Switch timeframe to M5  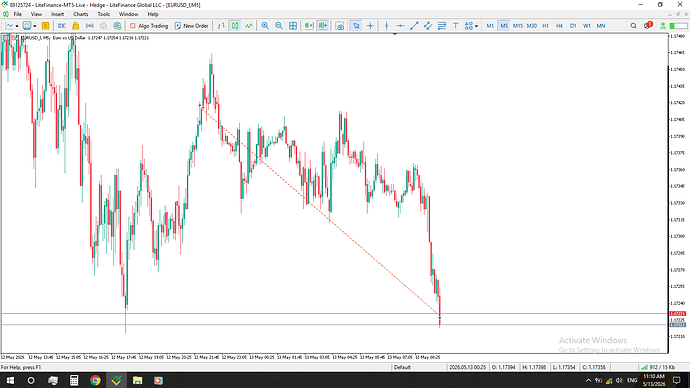504,26
